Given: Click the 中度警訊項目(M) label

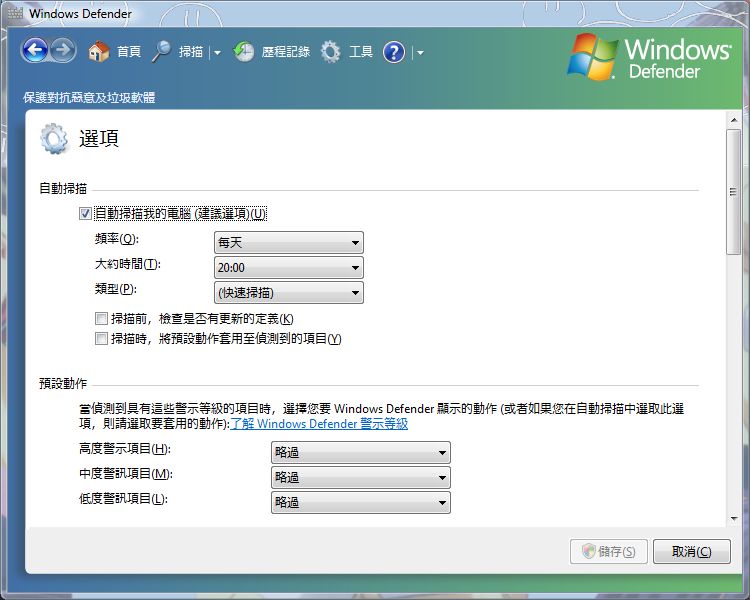Looking at the screenshot, I should coord(126,474).
